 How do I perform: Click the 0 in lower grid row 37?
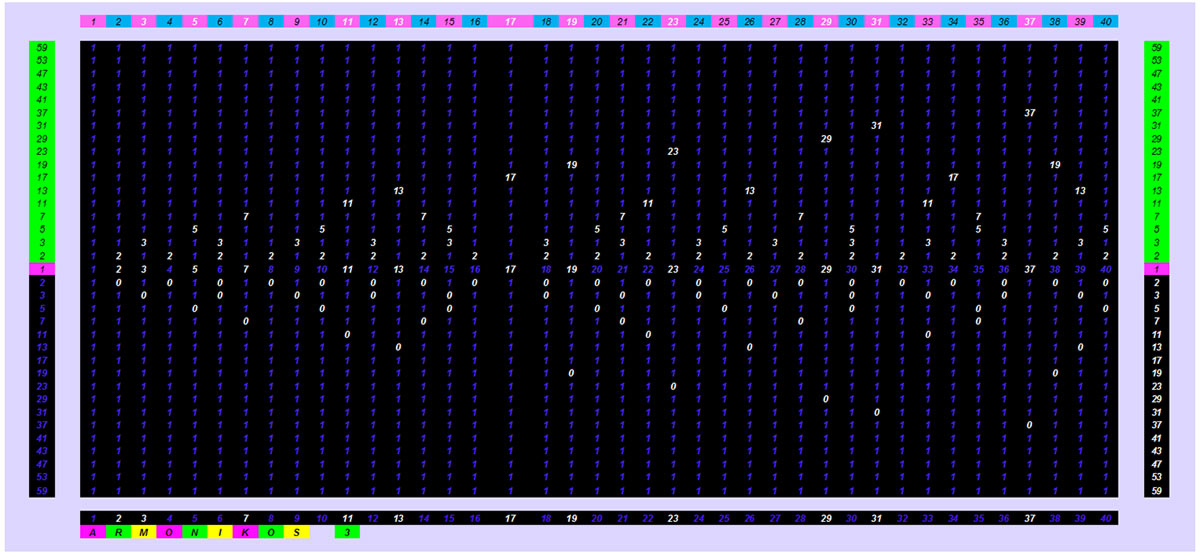[1029, 425]
